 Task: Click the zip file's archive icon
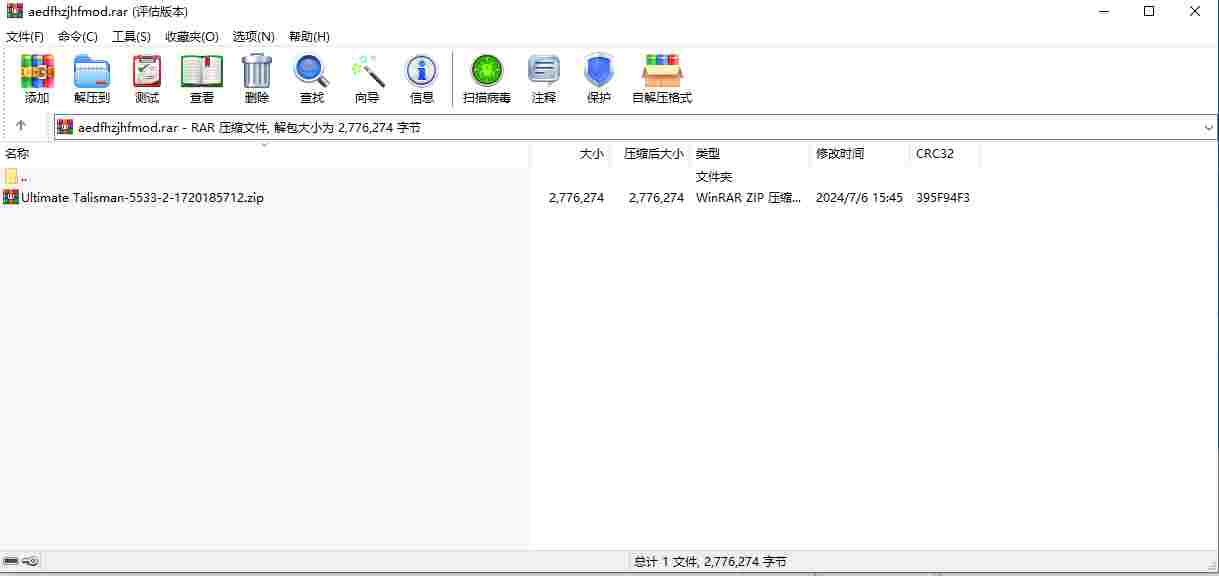(11, 197)
